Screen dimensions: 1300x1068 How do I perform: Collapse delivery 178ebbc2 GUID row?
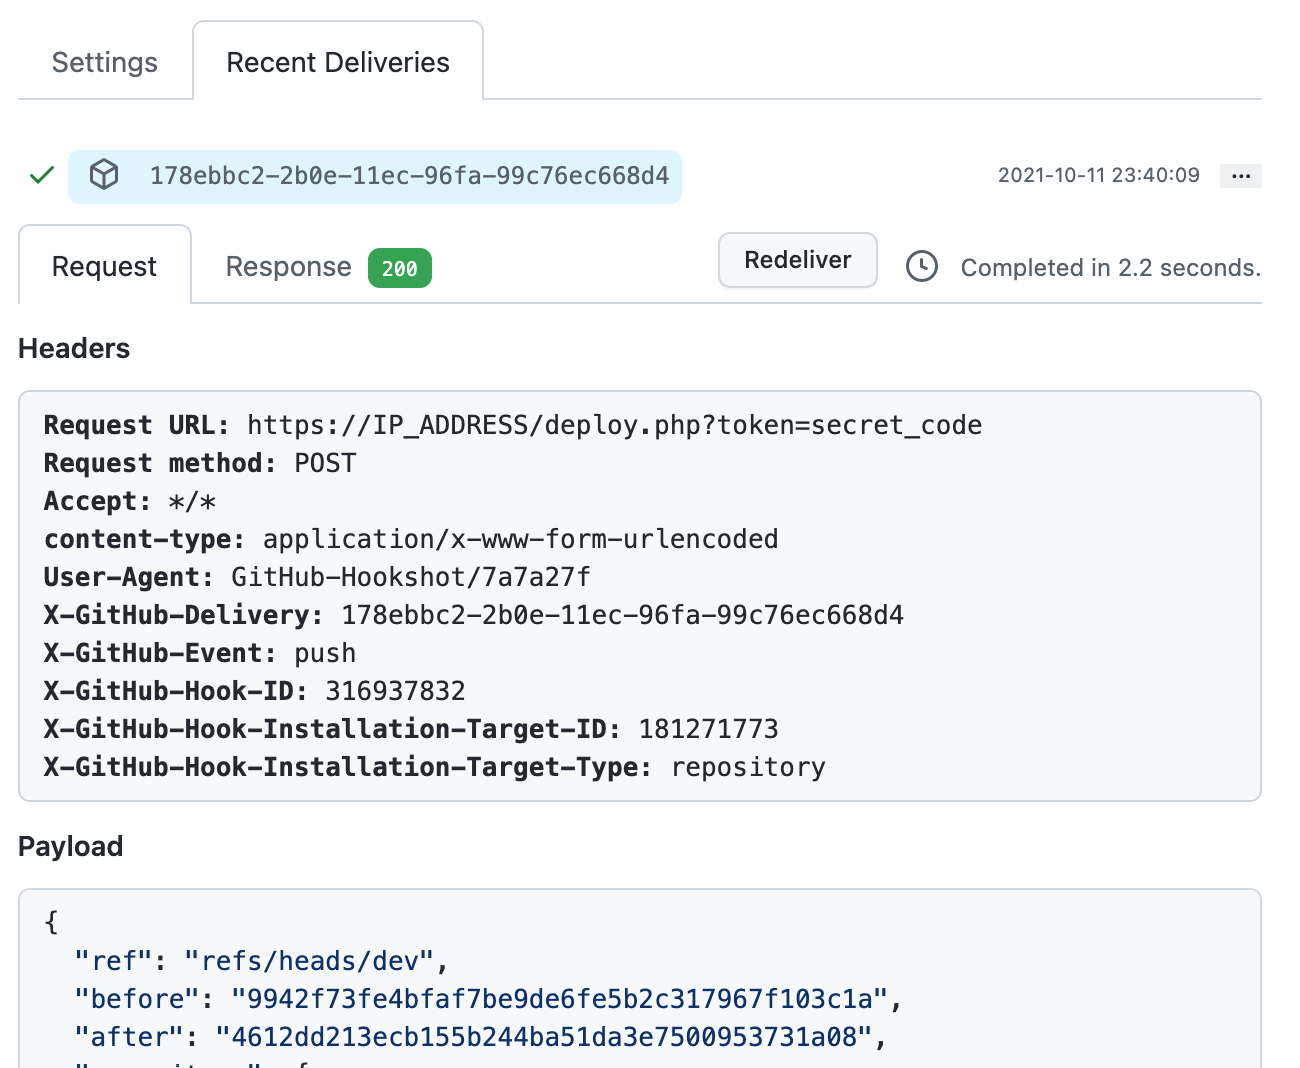click(x=409, y=176)
